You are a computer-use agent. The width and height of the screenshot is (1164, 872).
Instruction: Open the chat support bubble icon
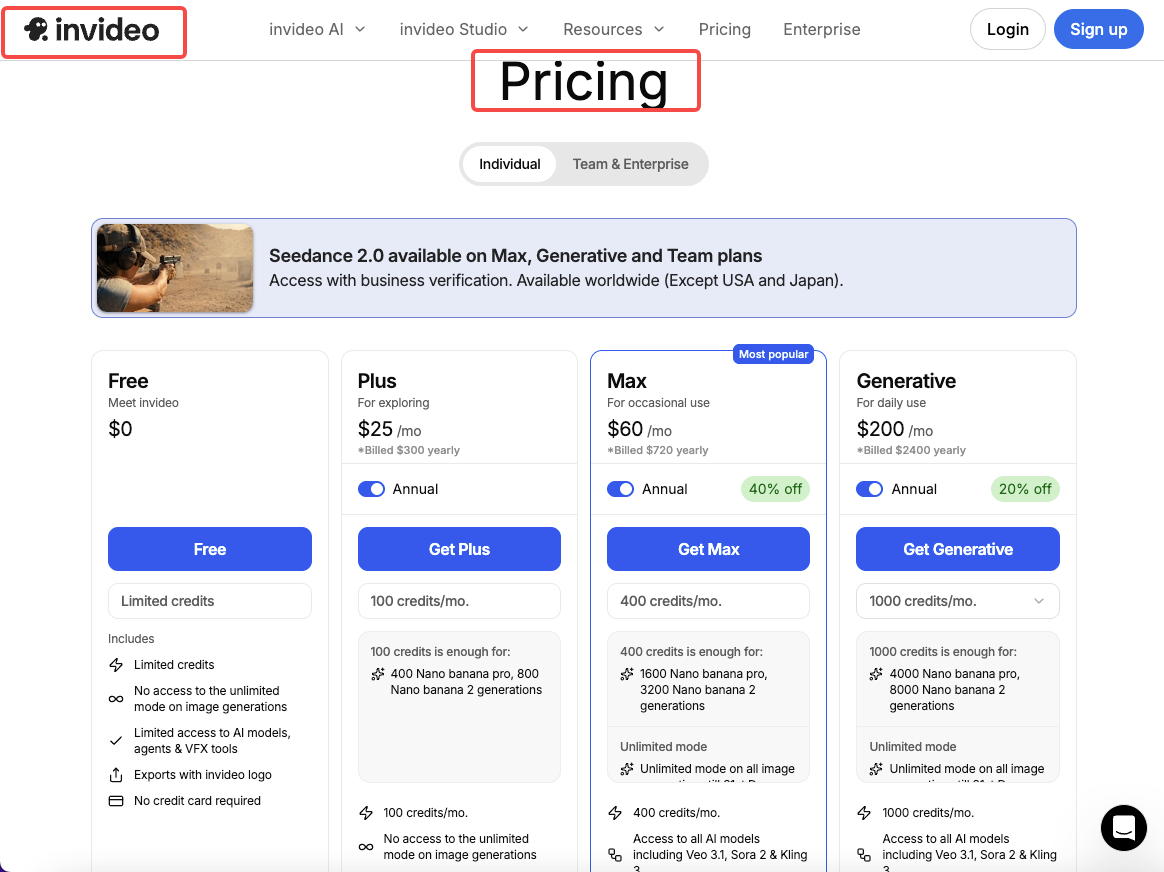coord(1123,827)
